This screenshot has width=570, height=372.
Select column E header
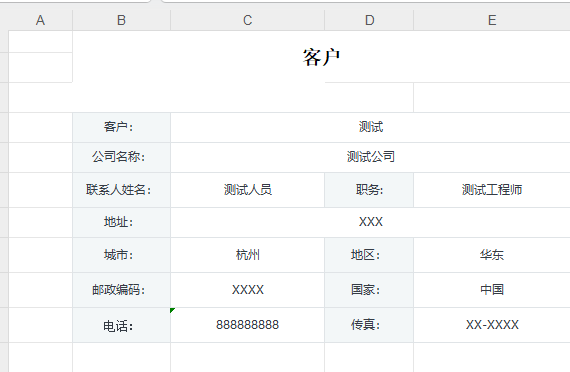pos(492,20)
